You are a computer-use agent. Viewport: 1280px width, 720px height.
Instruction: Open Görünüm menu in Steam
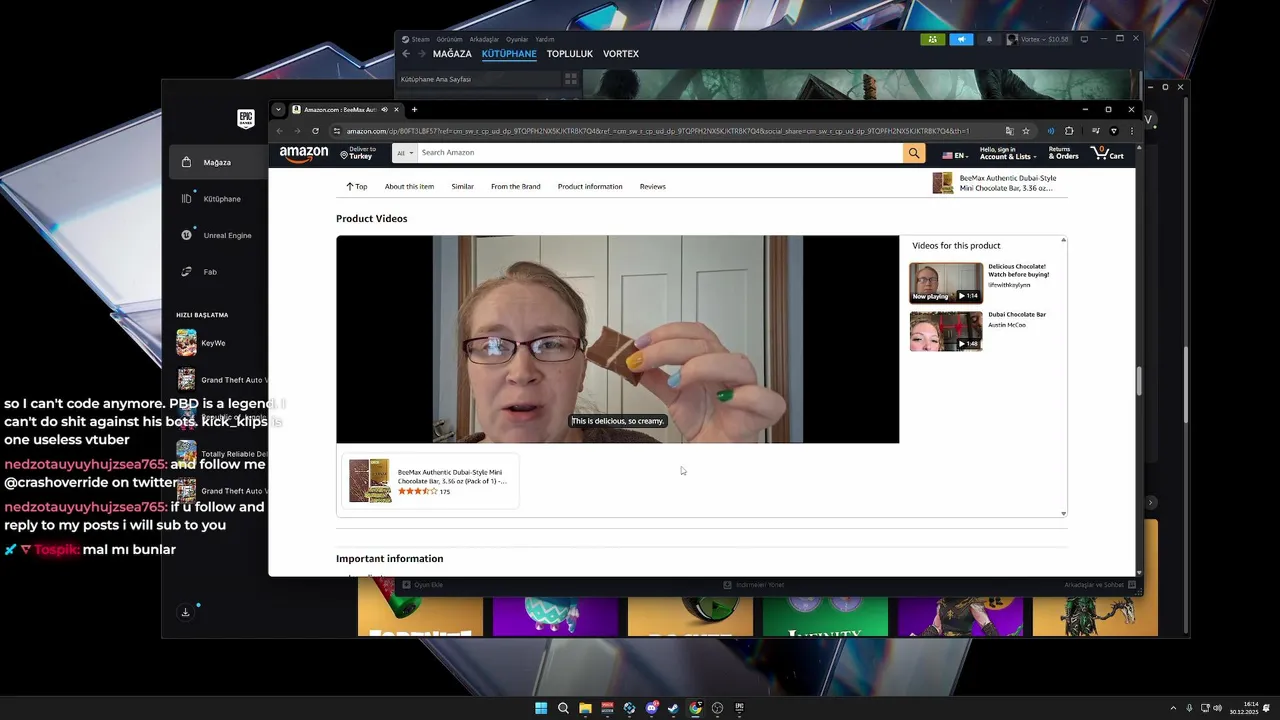click(449, 39)
